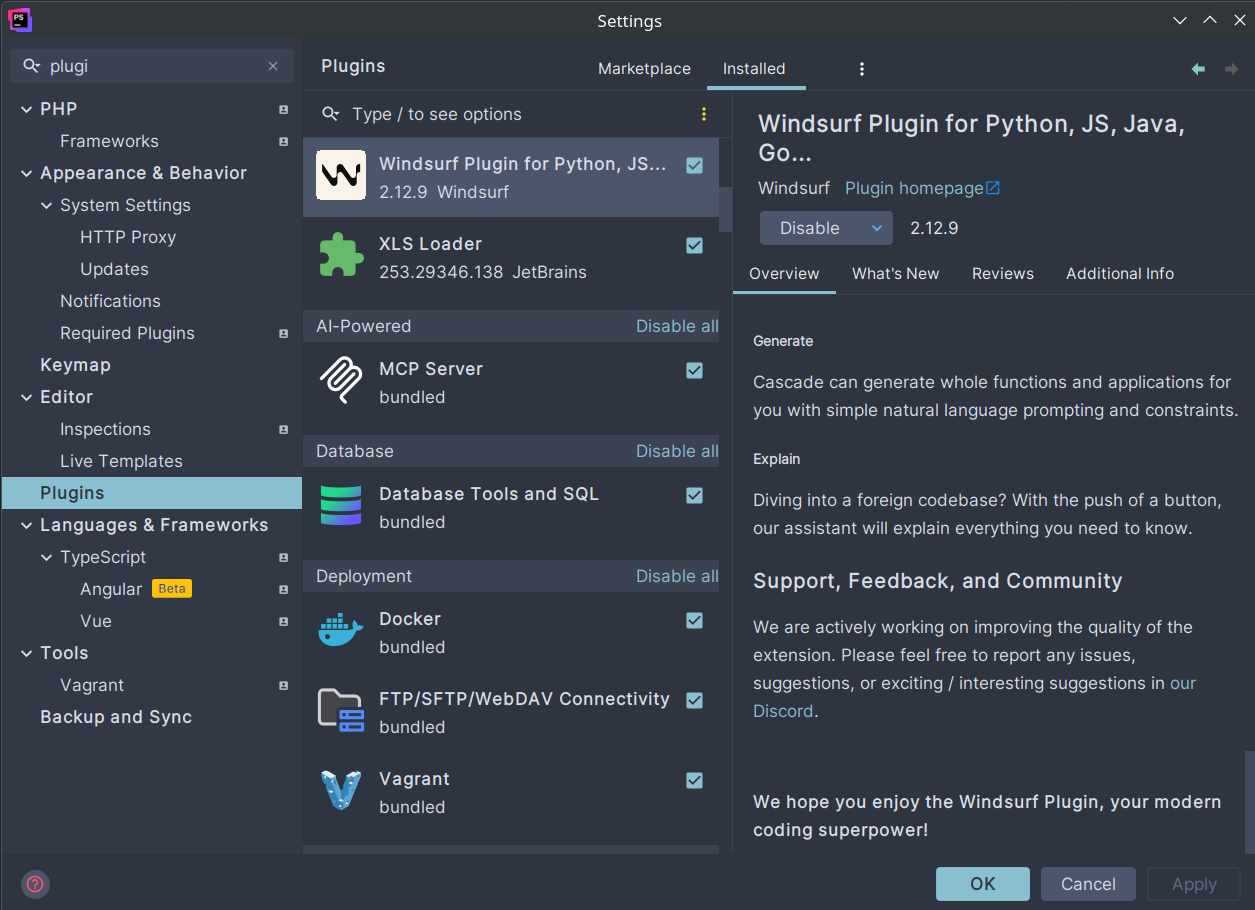
Task: Click project-level marker next to Vagrant
Action: [284, 685]
